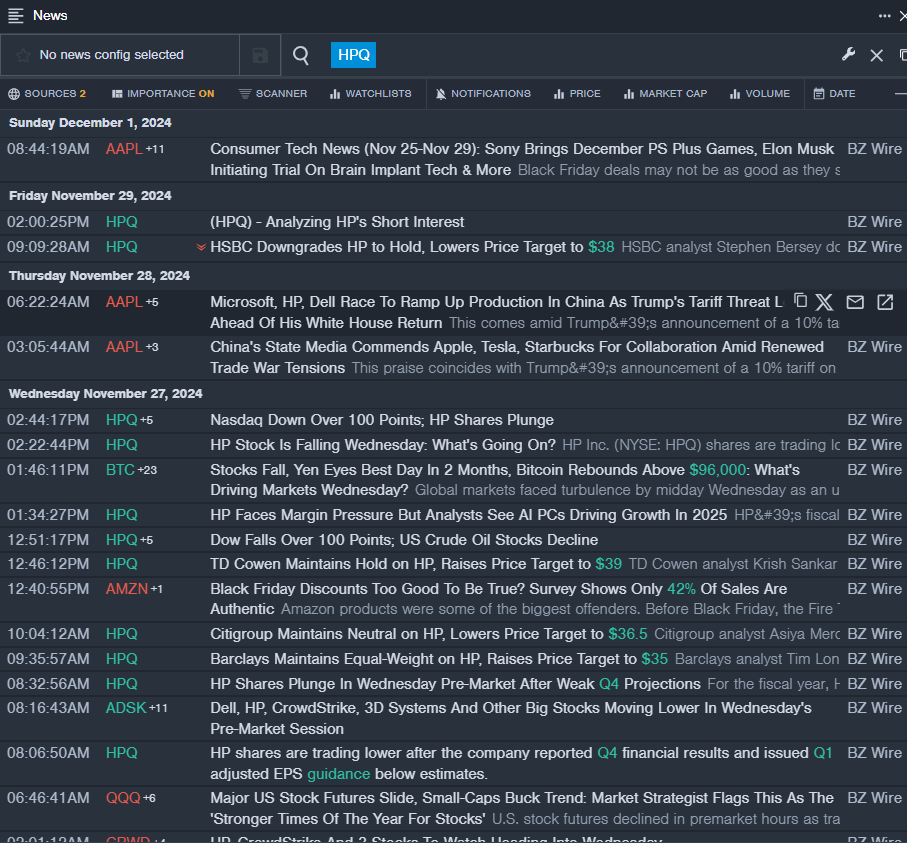Click HPQ ticker on the Short Interest row
Image resolution: width=907 pixels, height=843 pixels.
click(121, 222)
